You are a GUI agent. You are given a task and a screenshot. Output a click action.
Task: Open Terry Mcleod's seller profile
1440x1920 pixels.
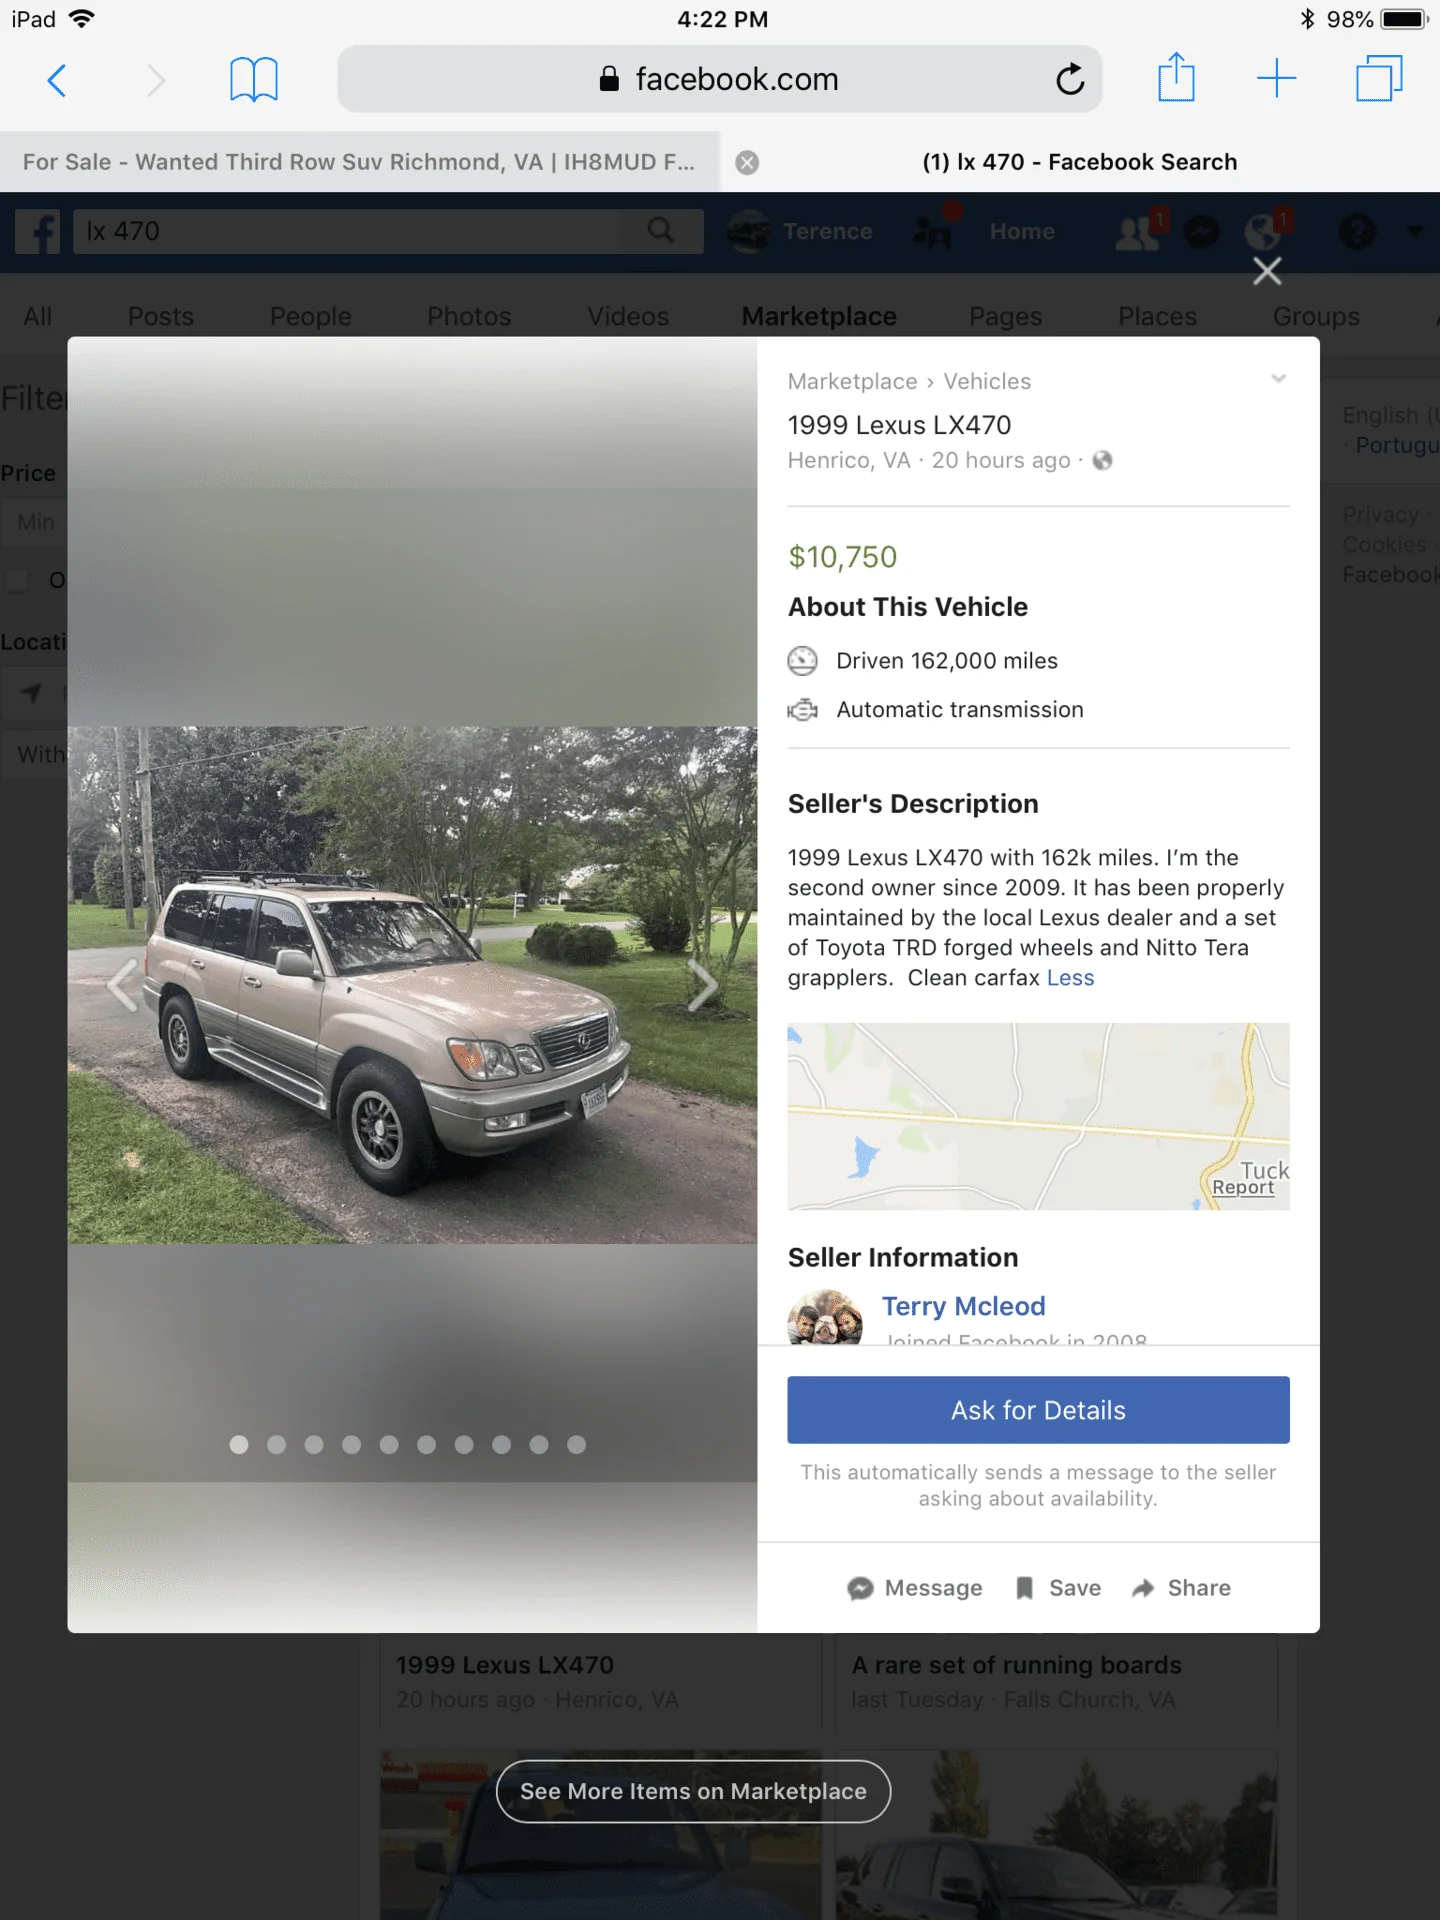point(963,1306)
